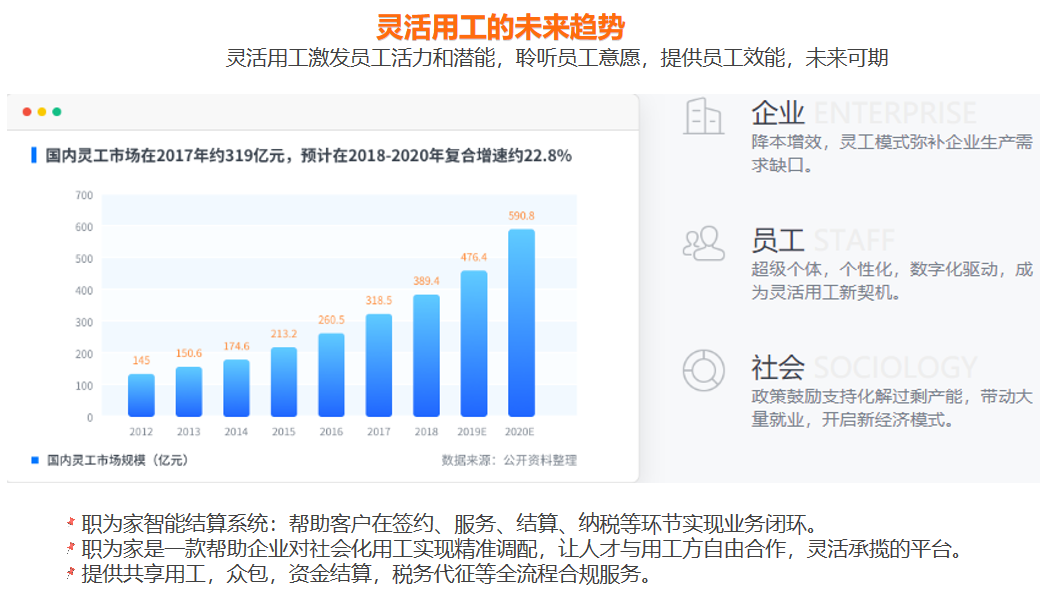Click the faded ENTERPRISE text
The height and width of the screenshot is (593, 1050).
coord(895,113)
